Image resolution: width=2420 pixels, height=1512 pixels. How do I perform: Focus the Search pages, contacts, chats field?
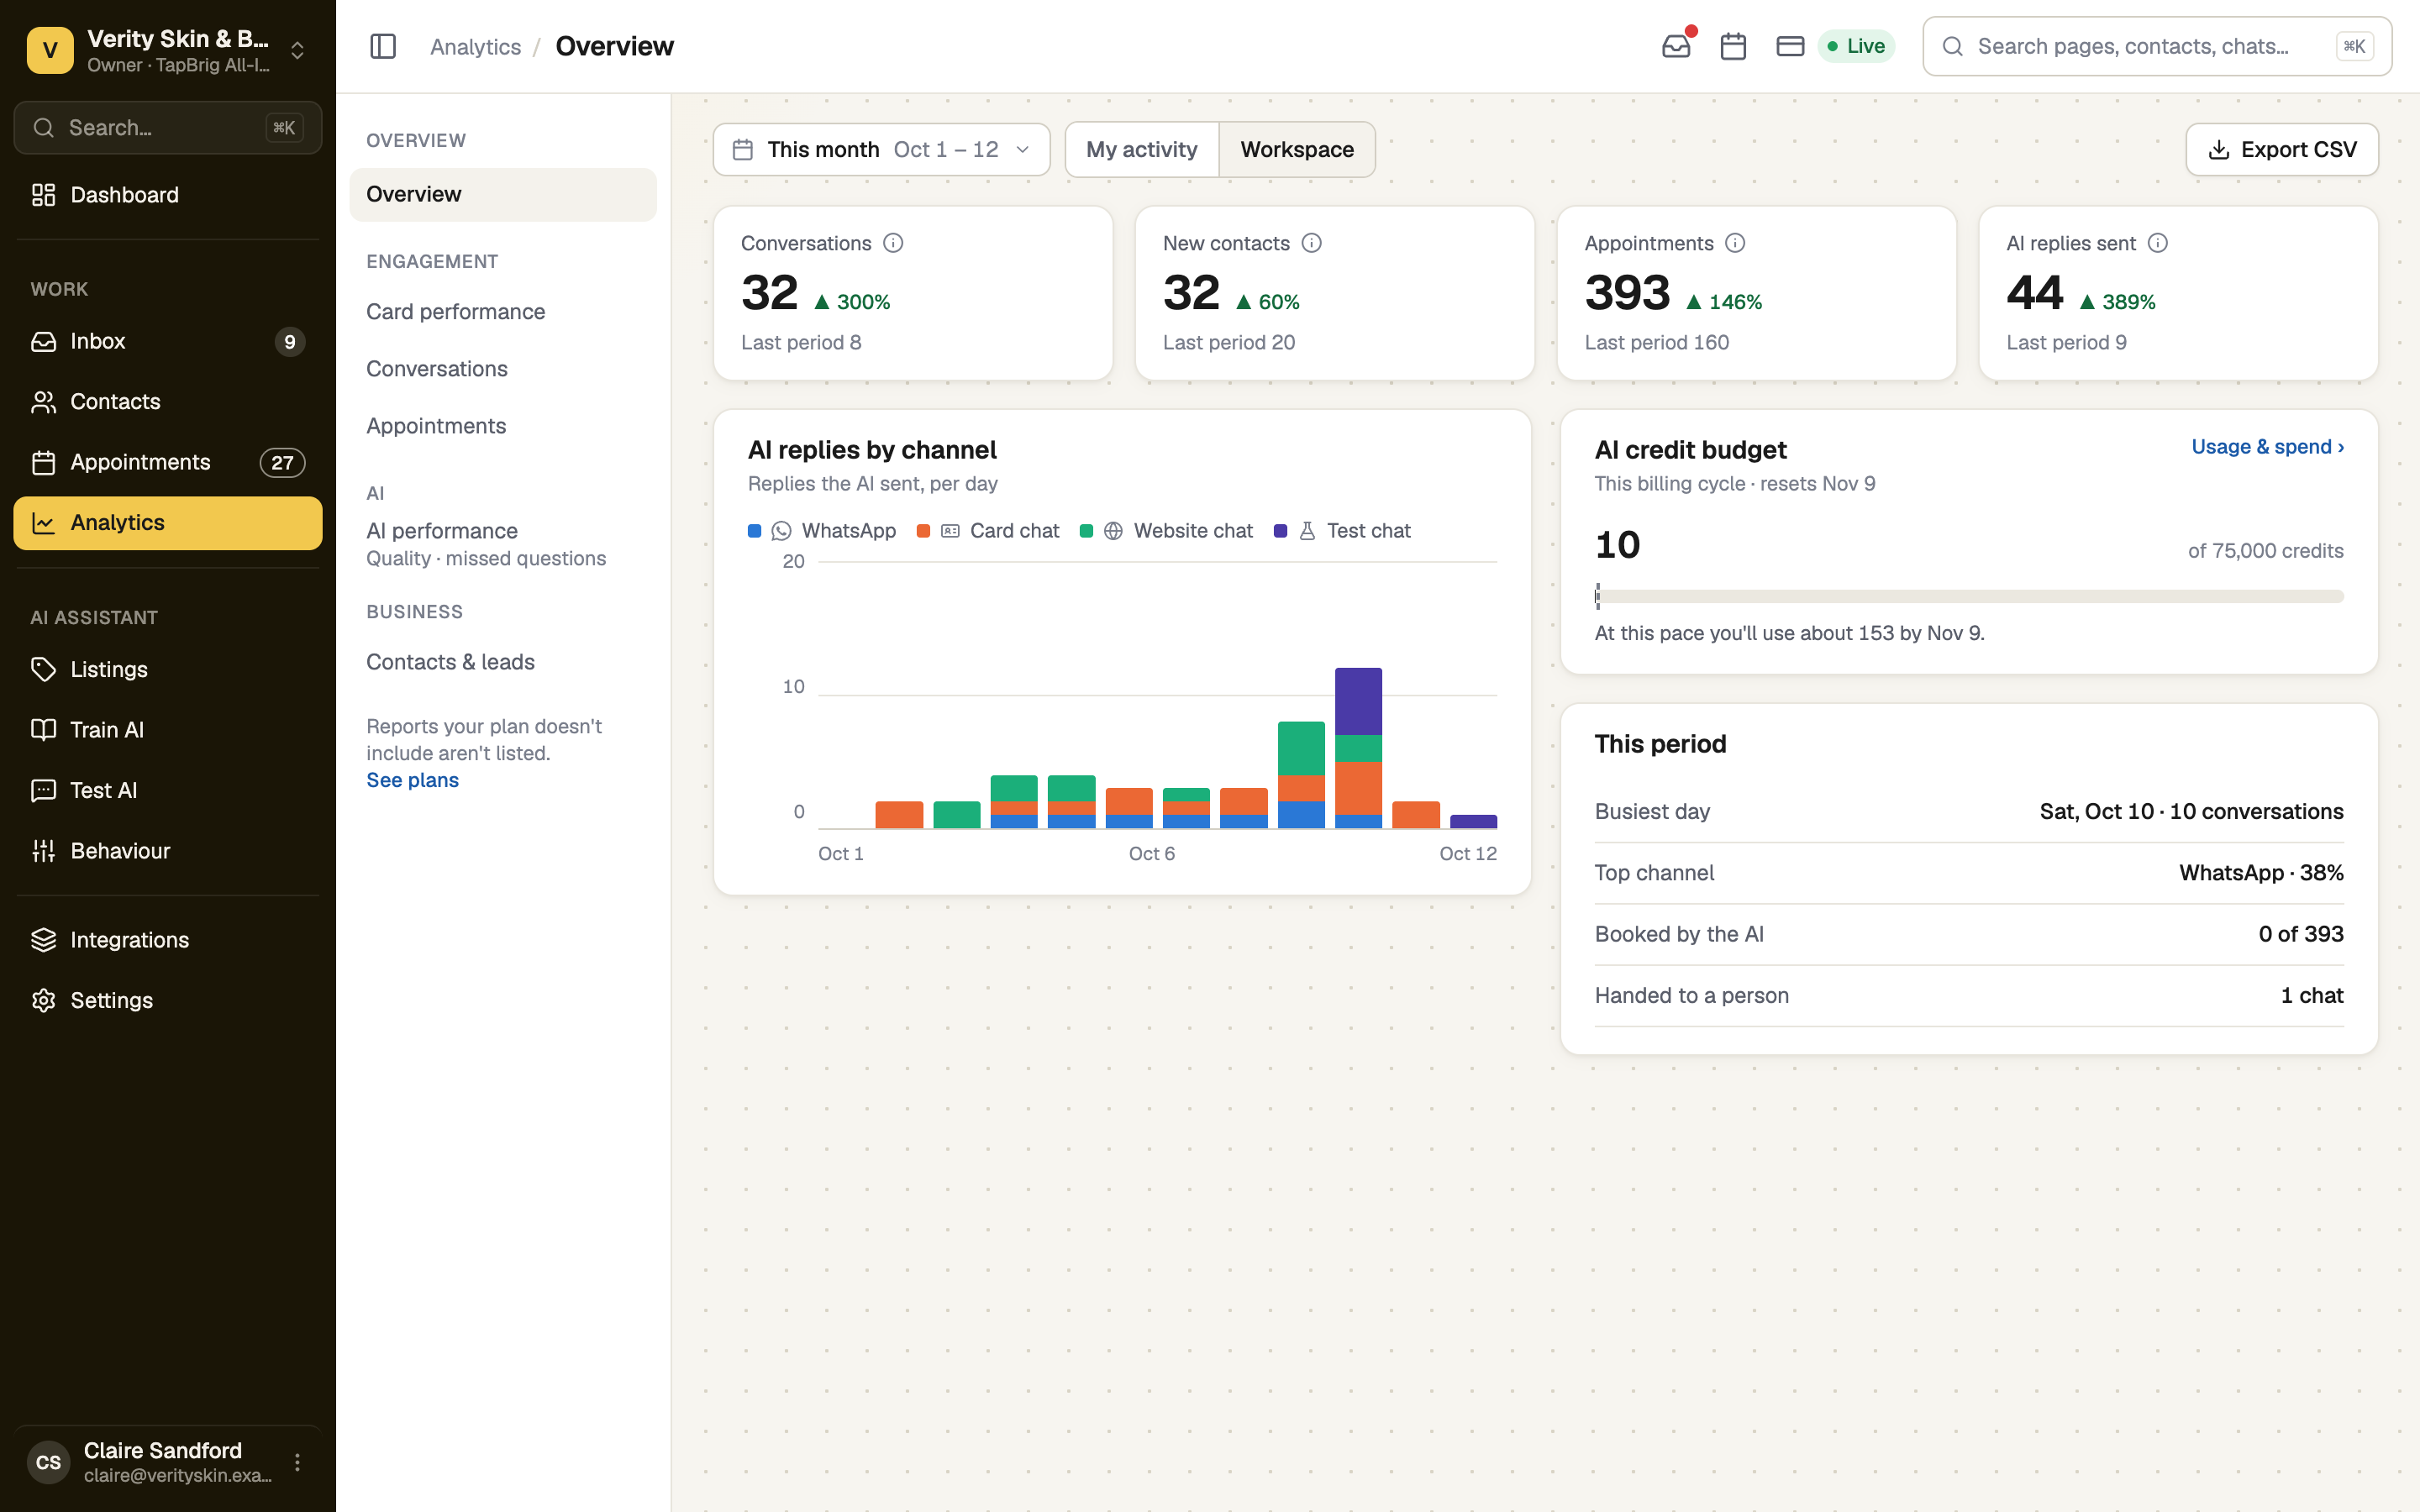[x=2157, y=46]
